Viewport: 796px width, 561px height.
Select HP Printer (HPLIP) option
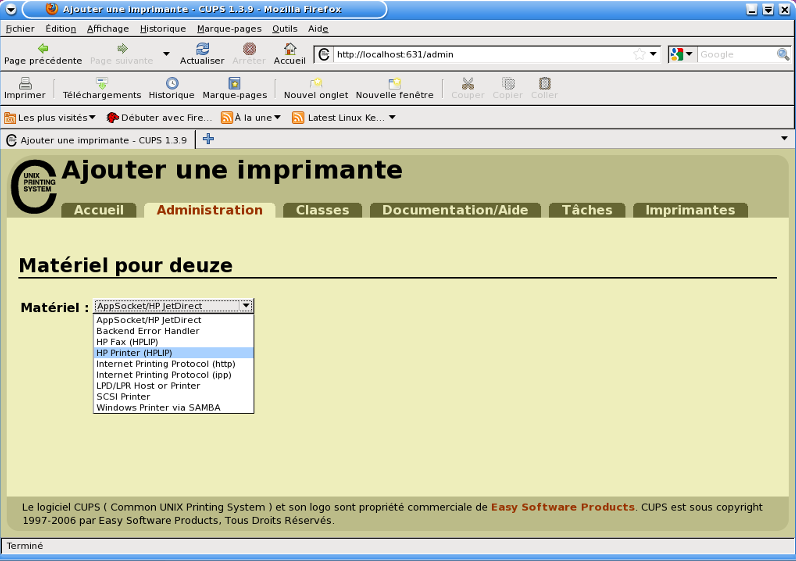174,353
